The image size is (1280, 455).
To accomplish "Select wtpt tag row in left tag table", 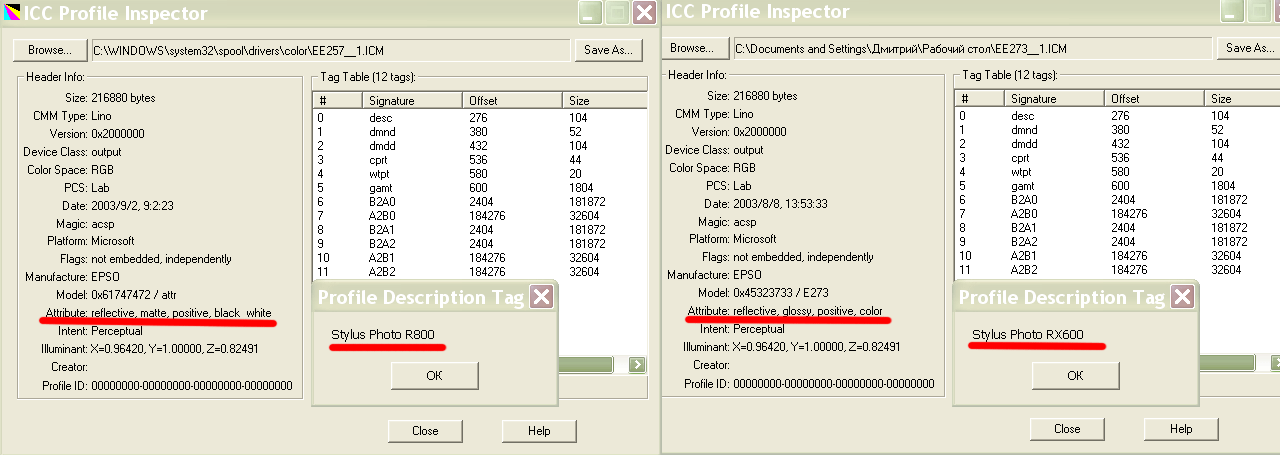I will coord(480,173).
